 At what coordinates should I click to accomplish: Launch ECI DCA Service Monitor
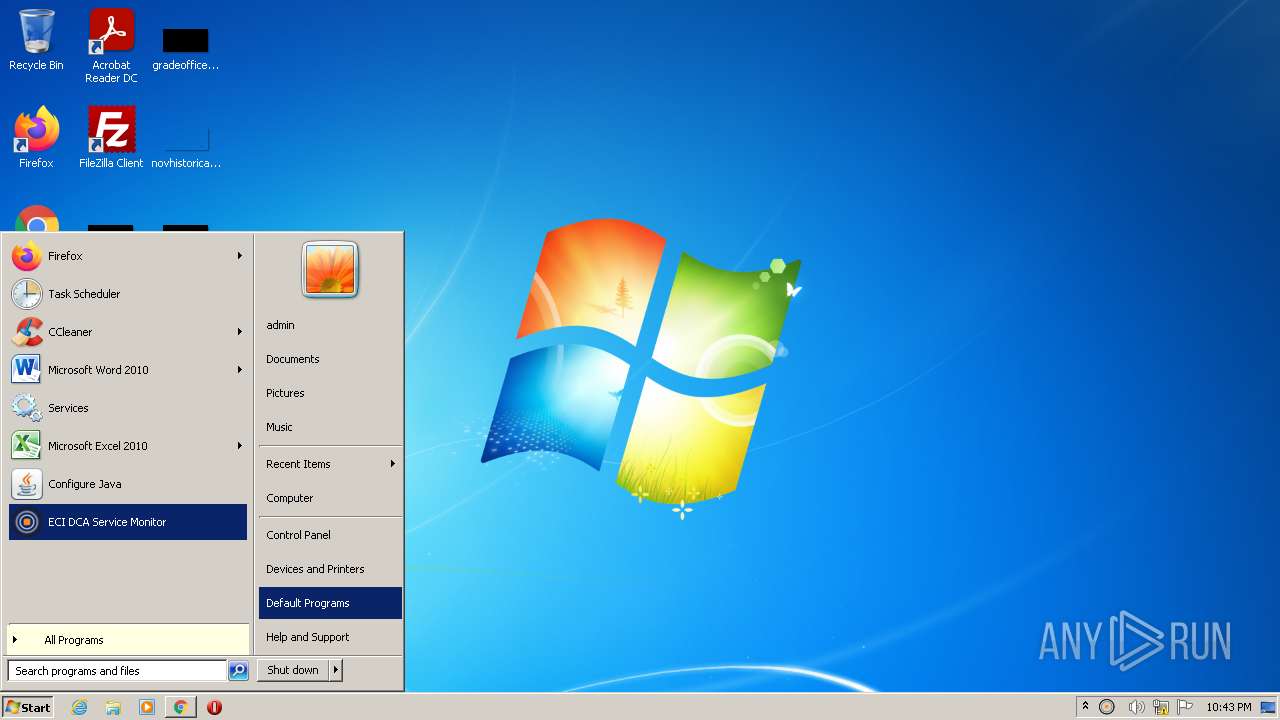coord(128,522)
